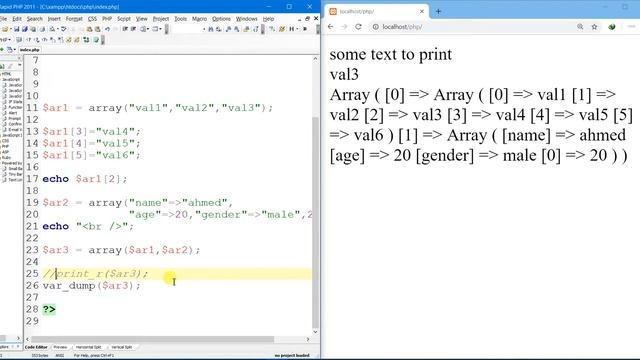Open the Search menu
This screenshot has width=640, height=360.
point(35,19)
